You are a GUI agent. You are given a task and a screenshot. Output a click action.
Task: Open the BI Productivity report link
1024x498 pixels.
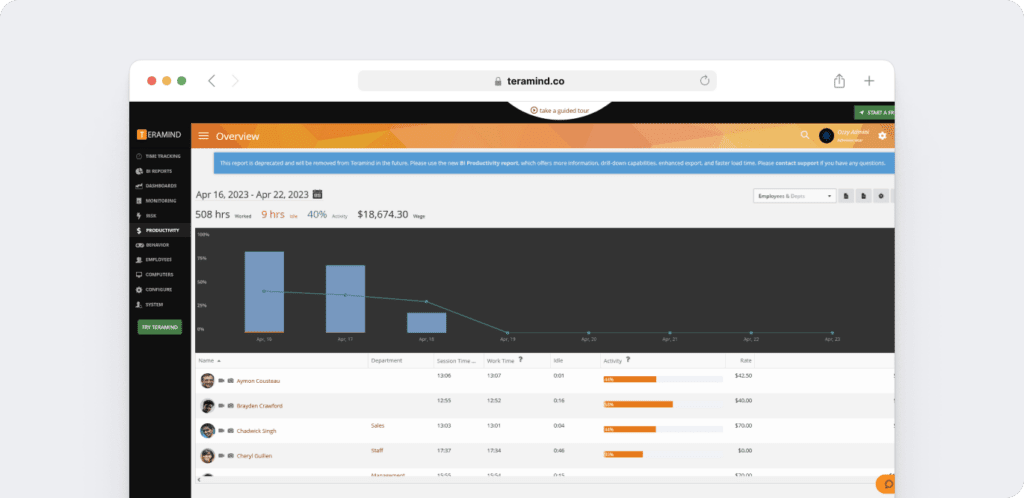pos(488,163)
